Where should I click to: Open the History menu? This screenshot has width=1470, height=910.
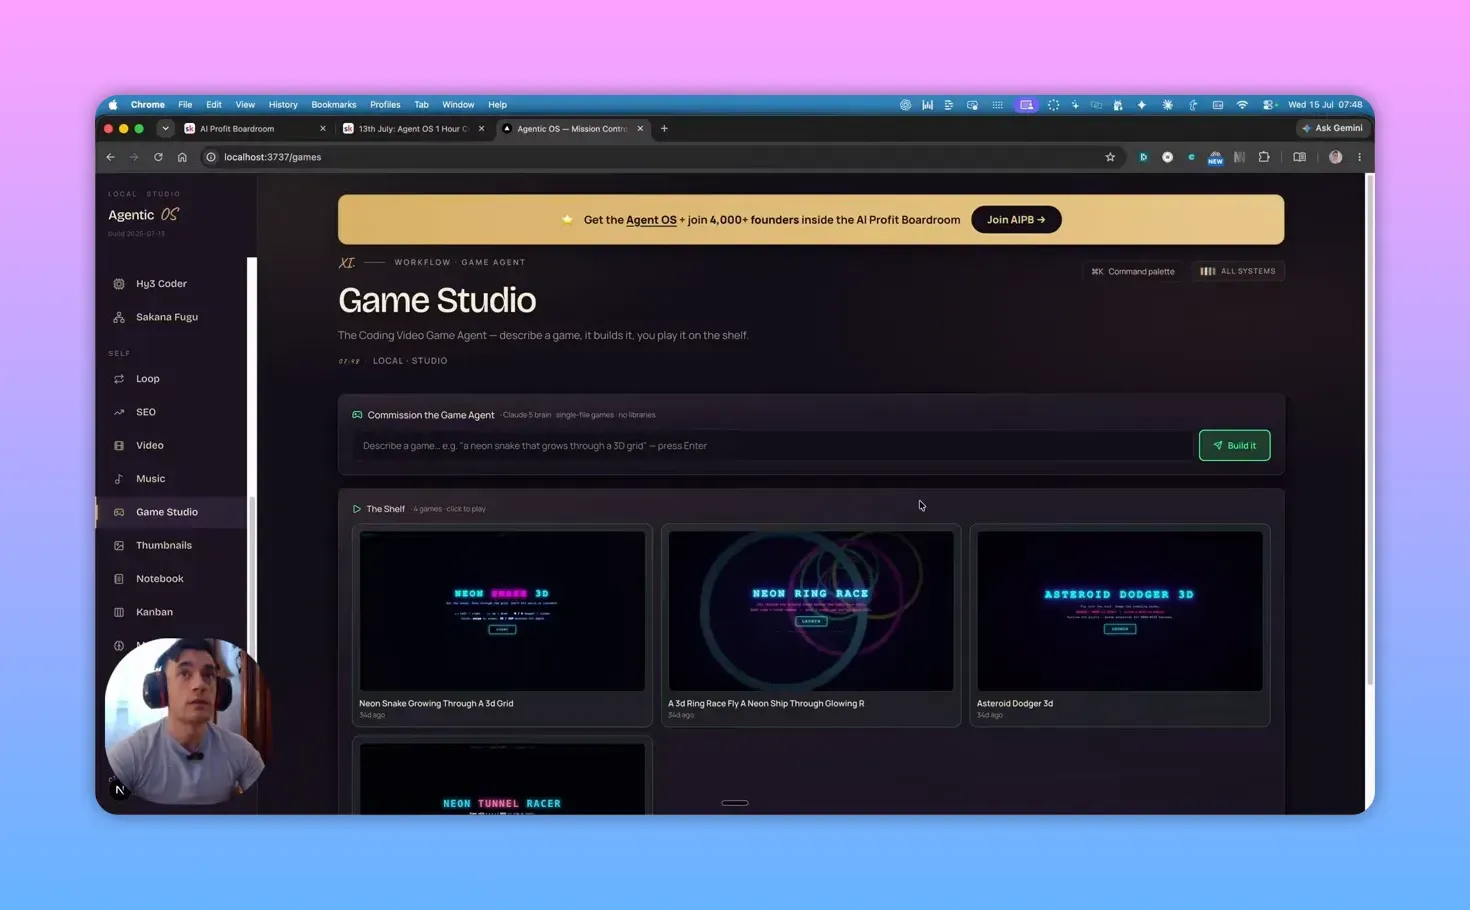coord(283,105)
